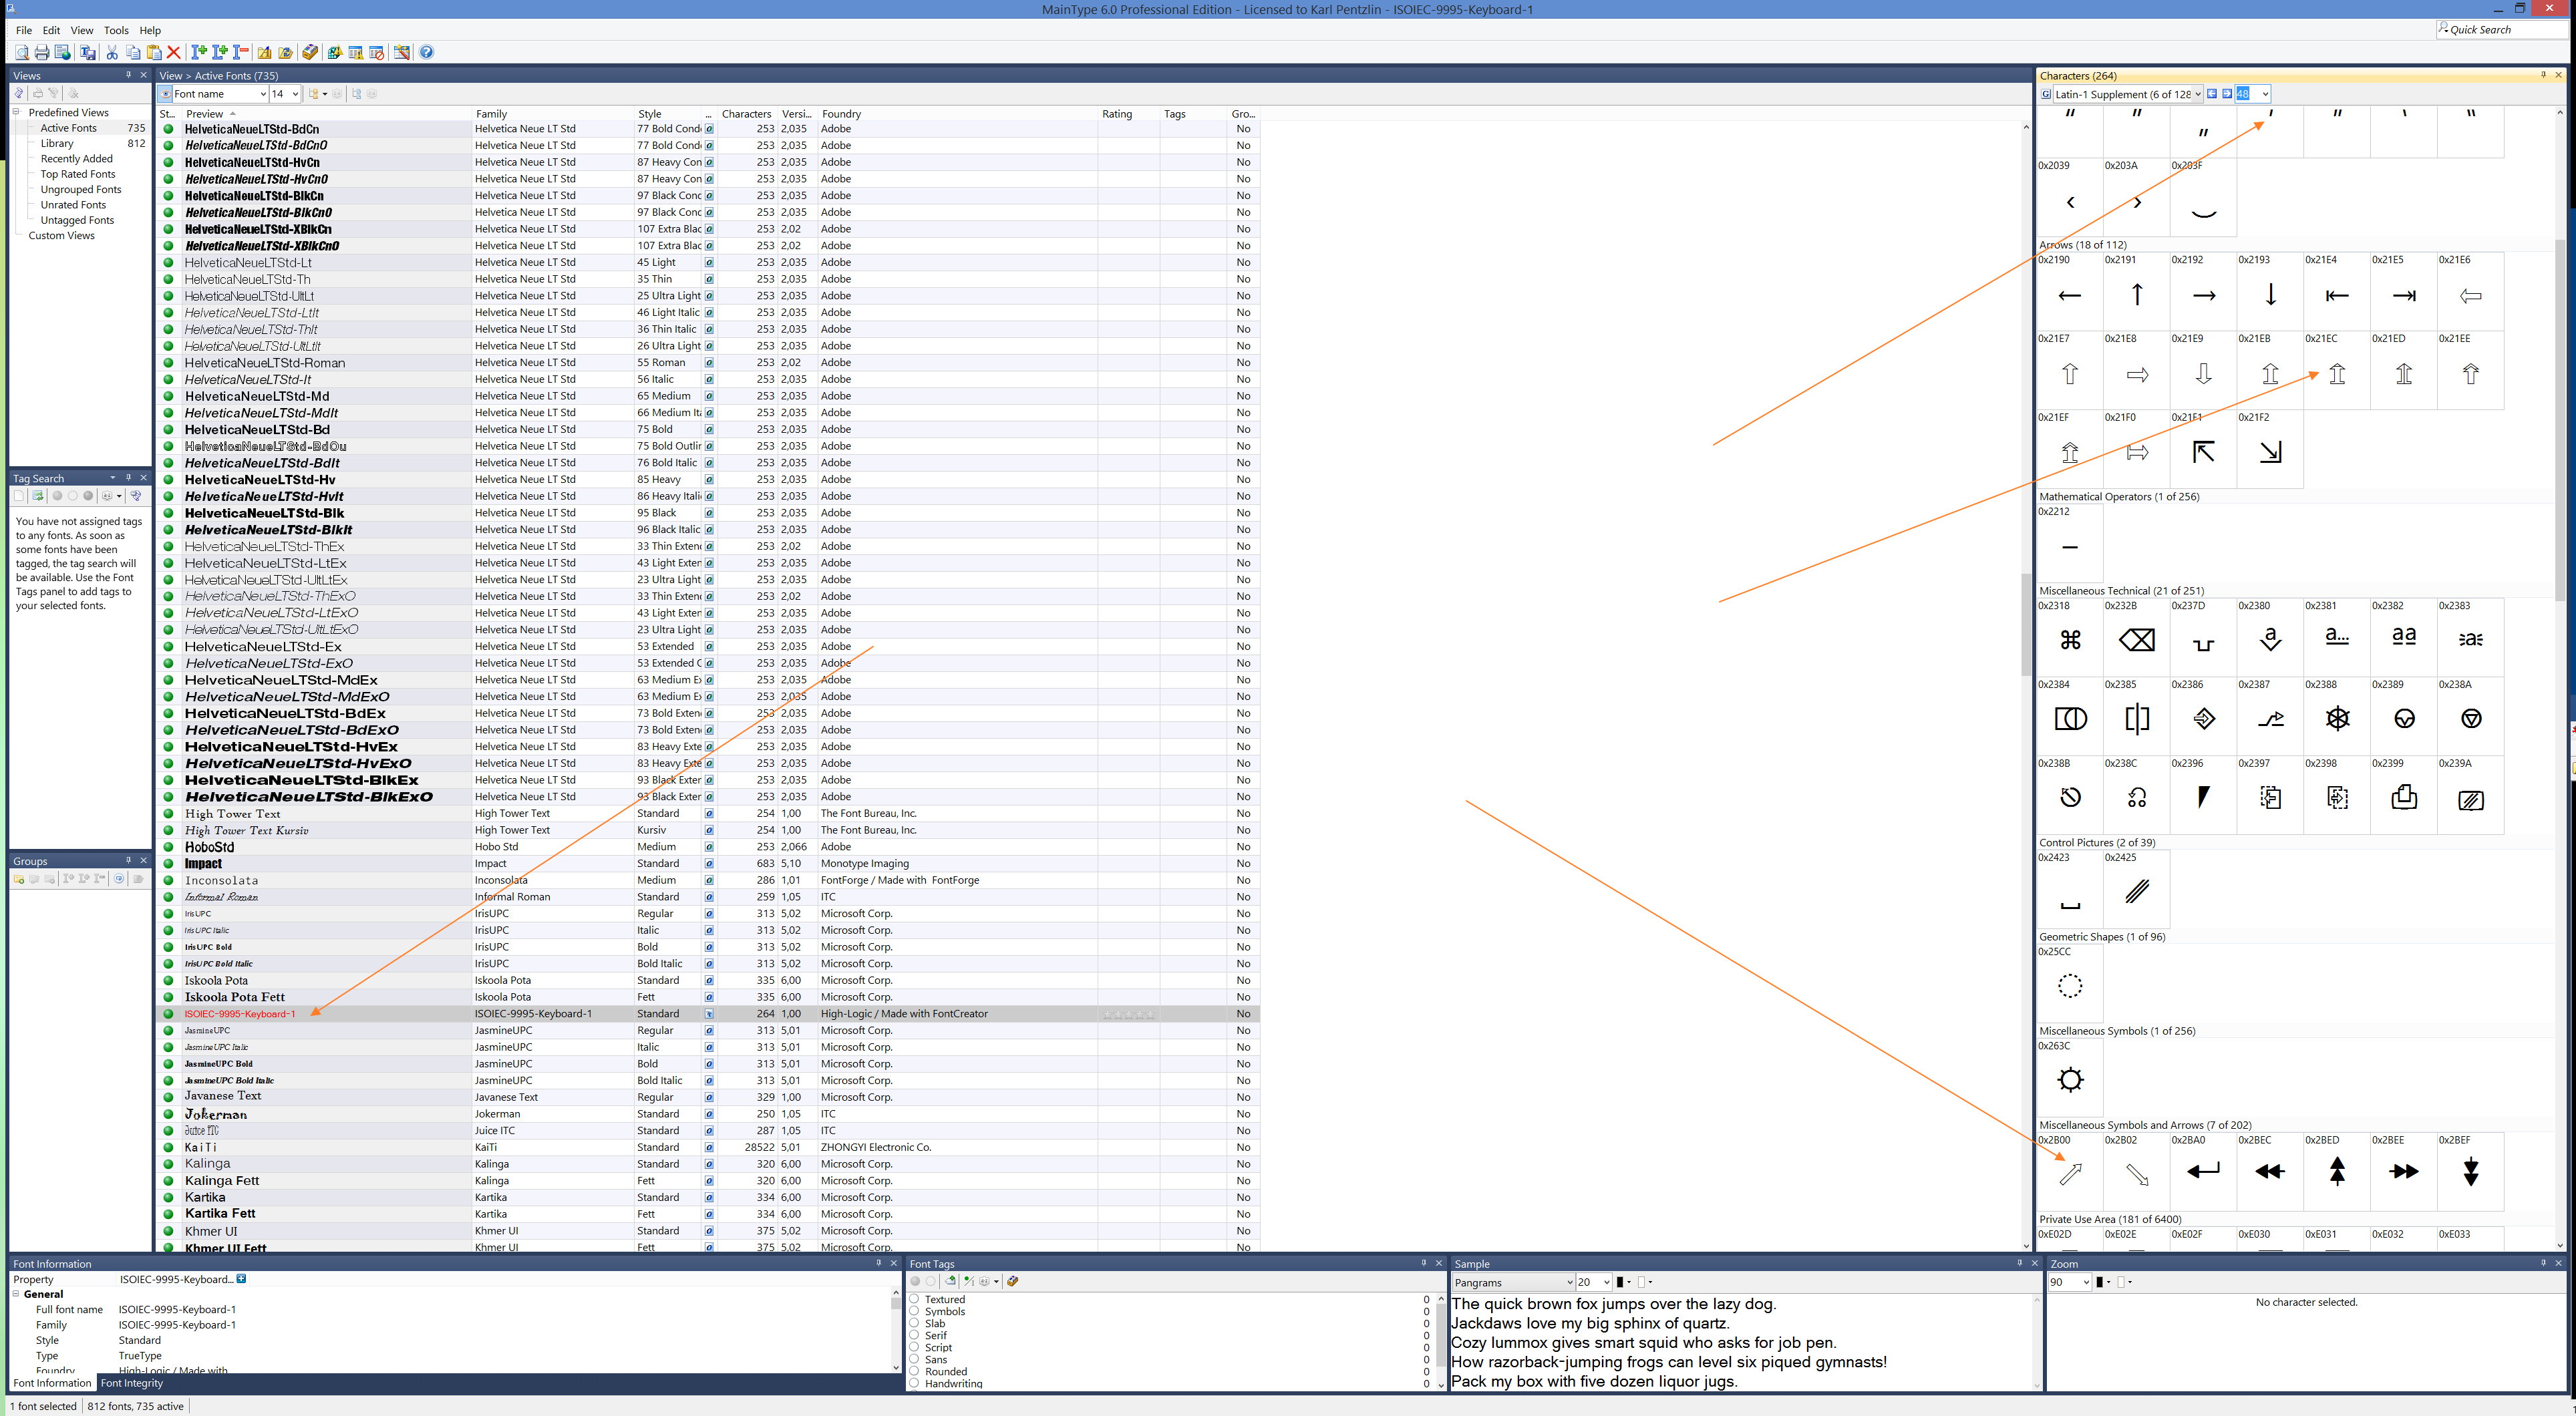Click the font uninstall icon with red minus

point(241,52)
